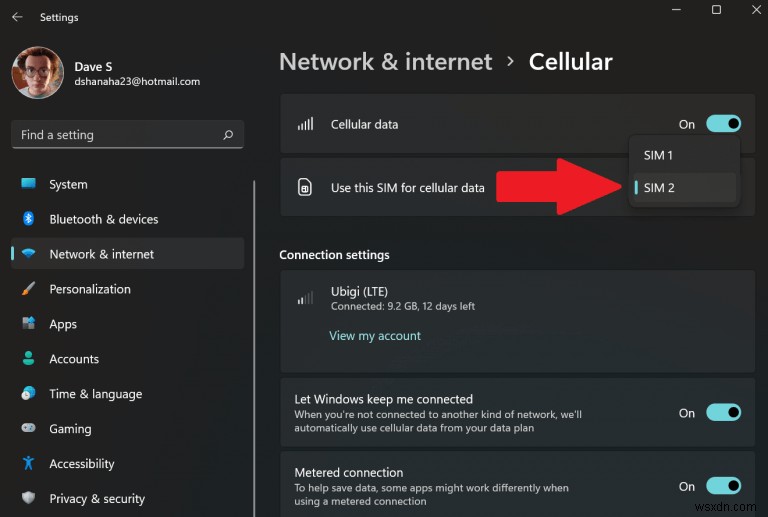This screenshot has width=768, height=517.
Task: Click the Privacy & security shield icon
Action: pos(28,497)
